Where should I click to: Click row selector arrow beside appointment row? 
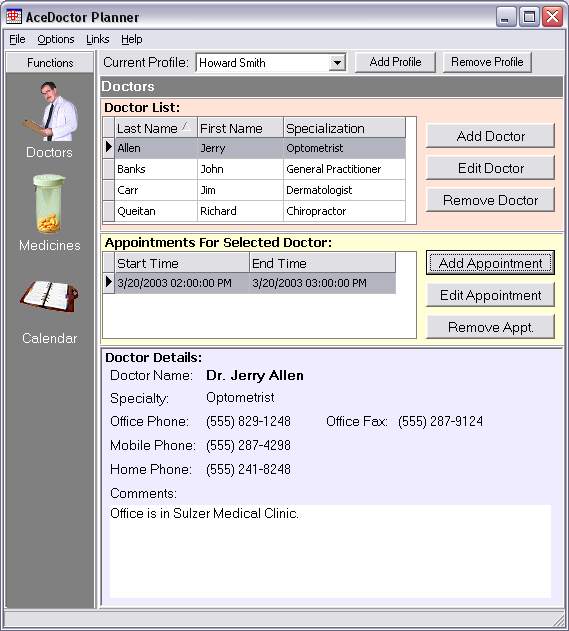coord(109,283)
